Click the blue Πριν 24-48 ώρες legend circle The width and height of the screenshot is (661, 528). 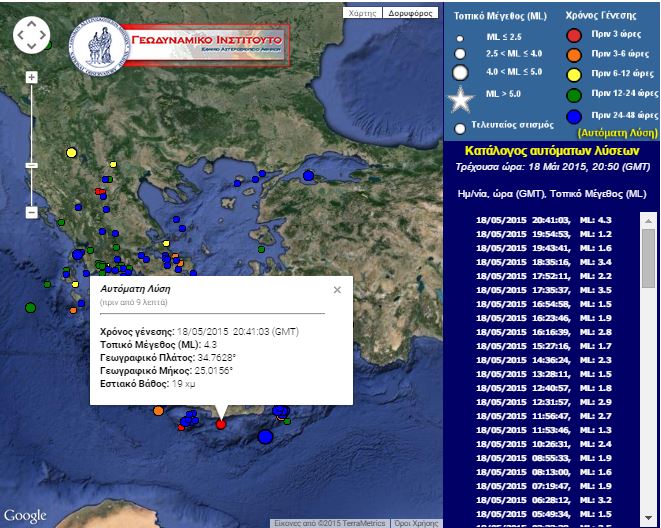pos(574,117)
